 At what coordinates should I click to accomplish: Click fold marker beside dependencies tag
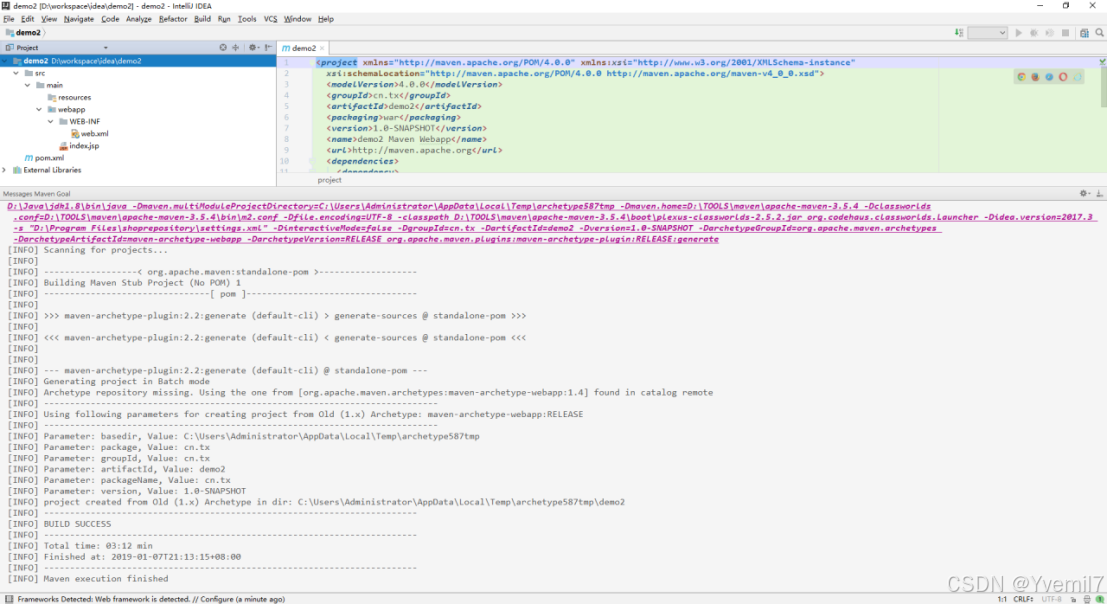[311, 161]
